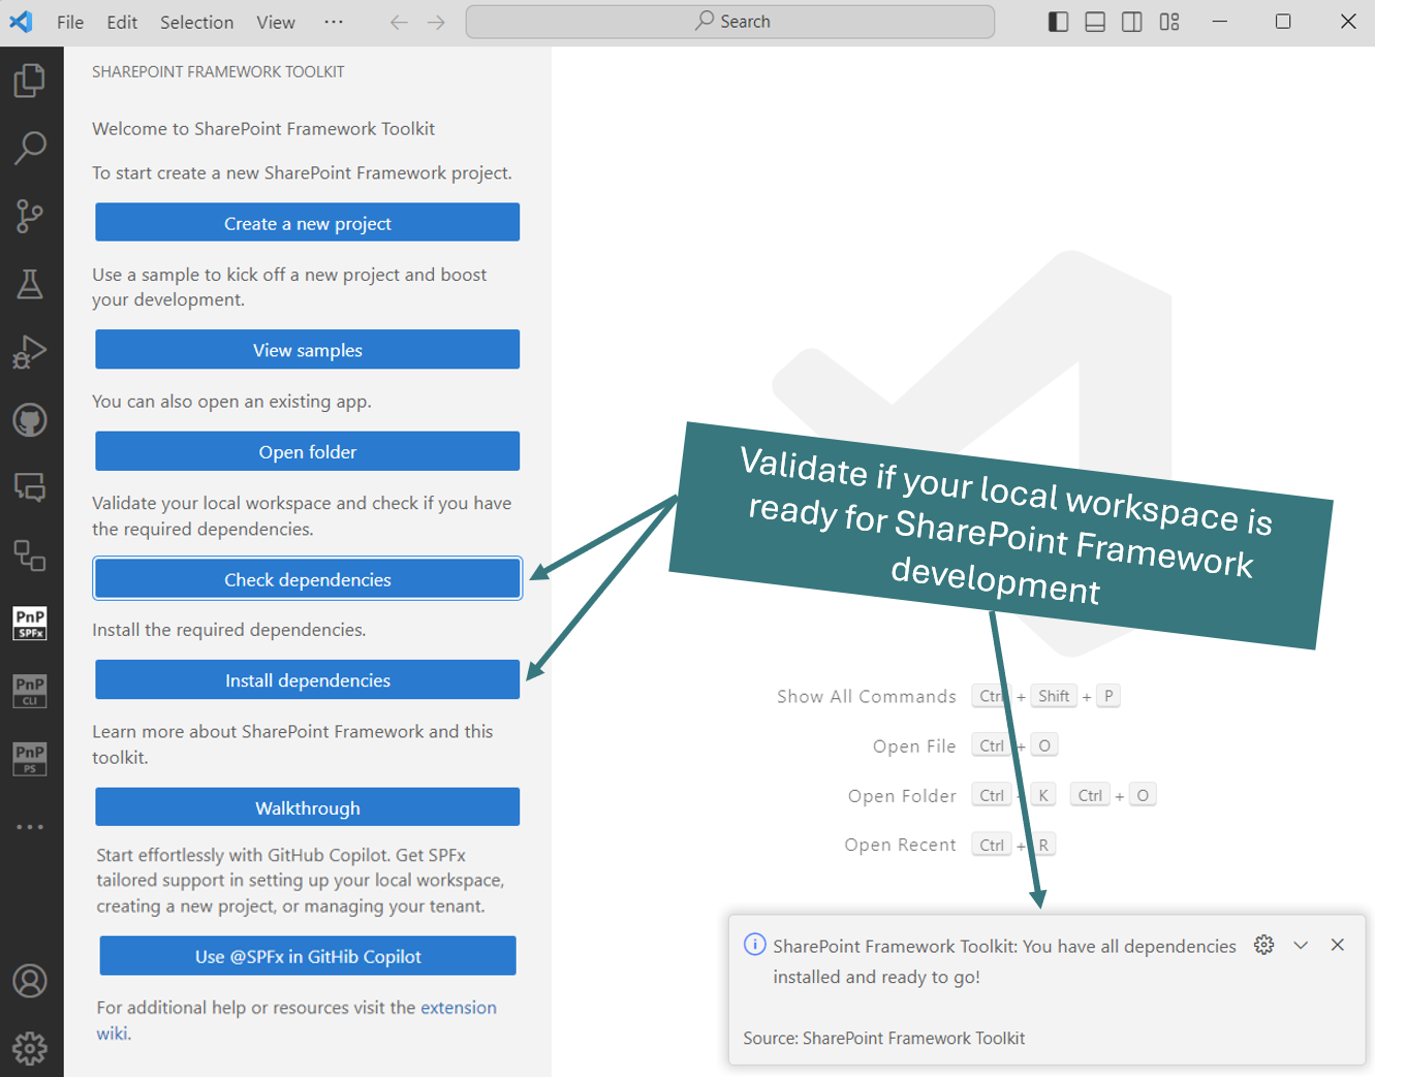Open the PnP SPFx toolkit view

[30, 623]
